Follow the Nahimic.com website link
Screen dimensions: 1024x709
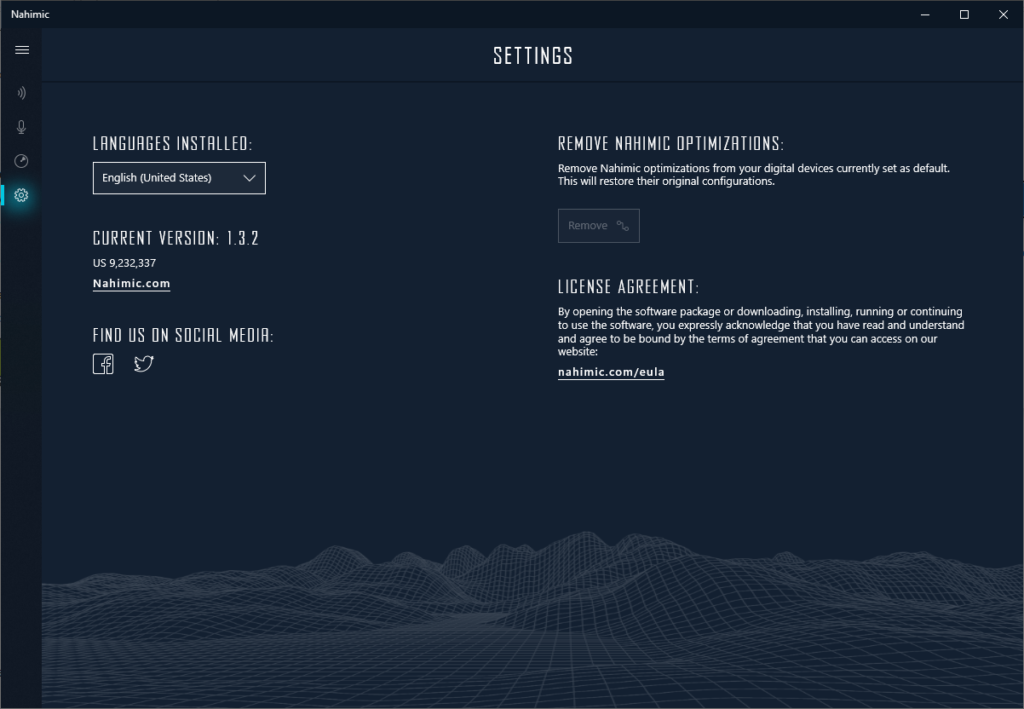pos(131,284)
